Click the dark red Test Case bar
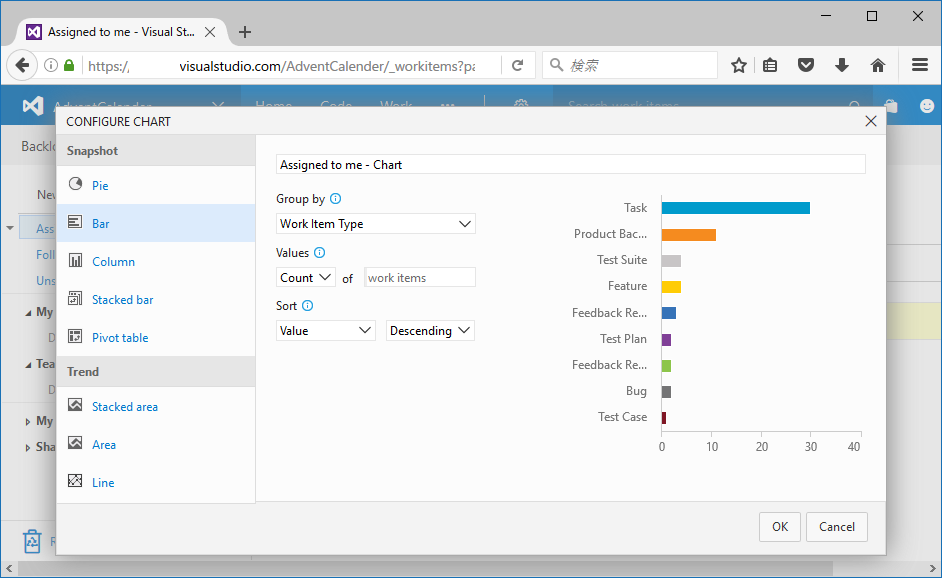The image size is (942, 578). coord(664,418)
